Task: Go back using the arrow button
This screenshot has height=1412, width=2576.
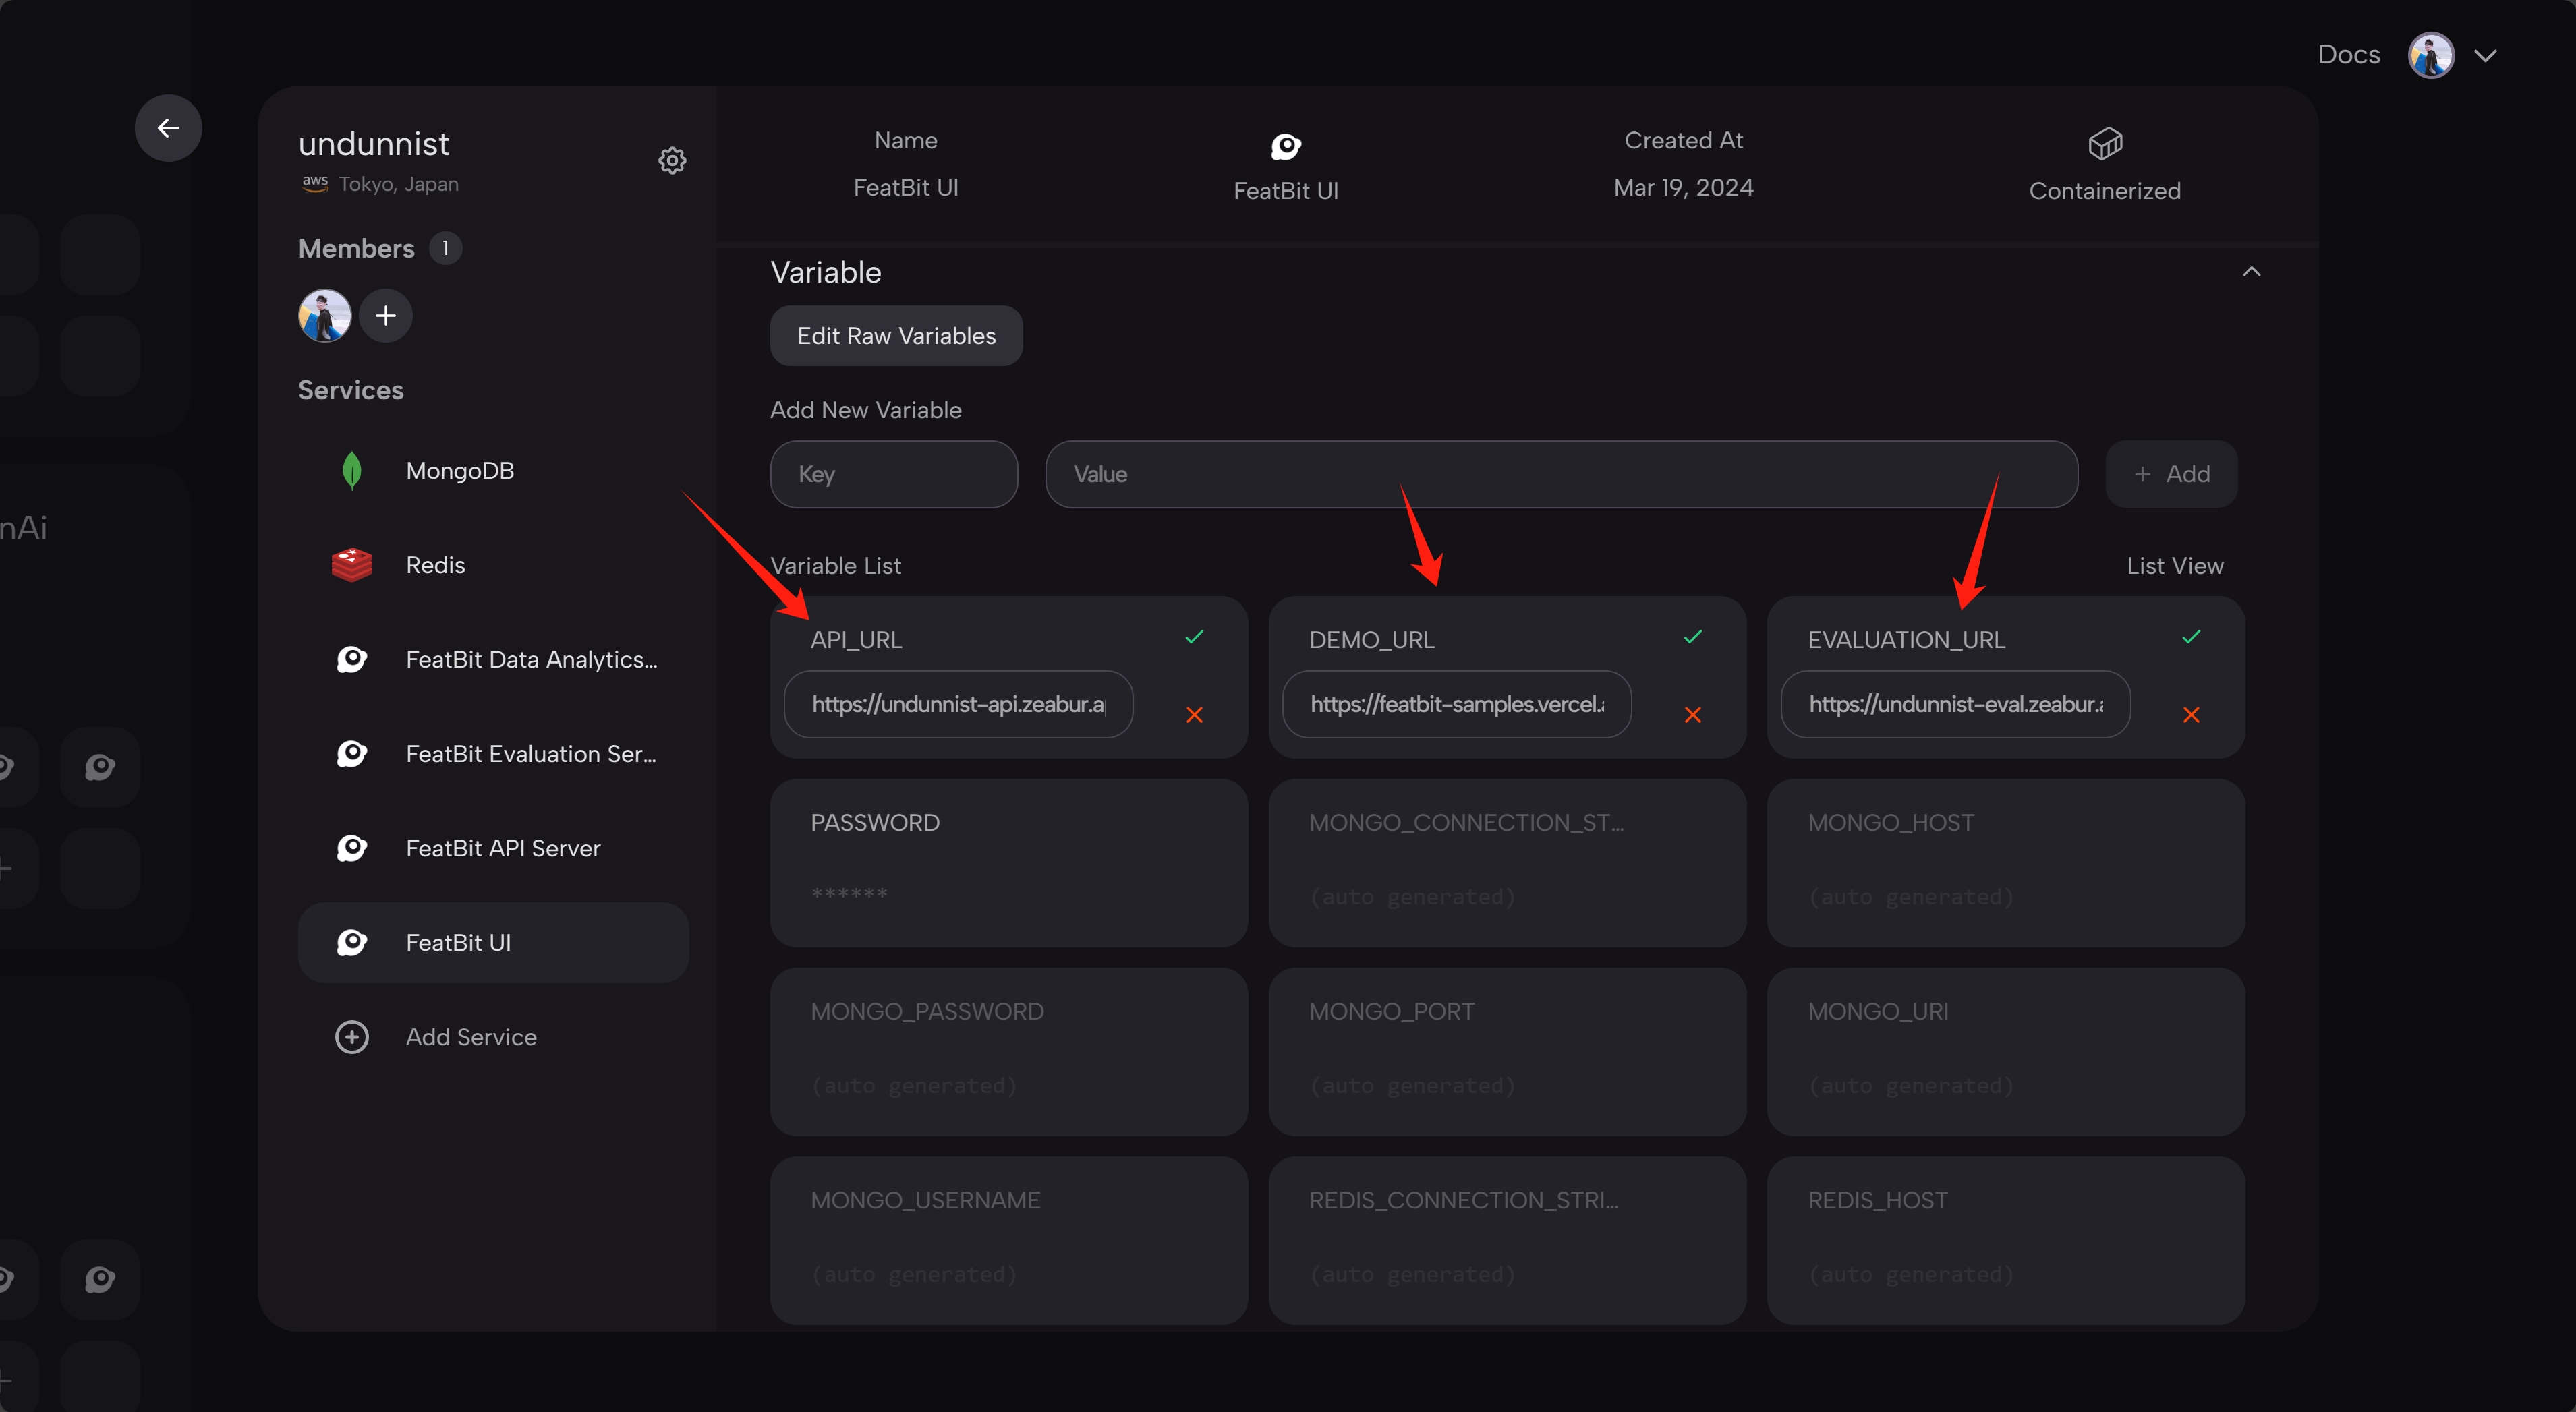Action: (x=168, y=128)
